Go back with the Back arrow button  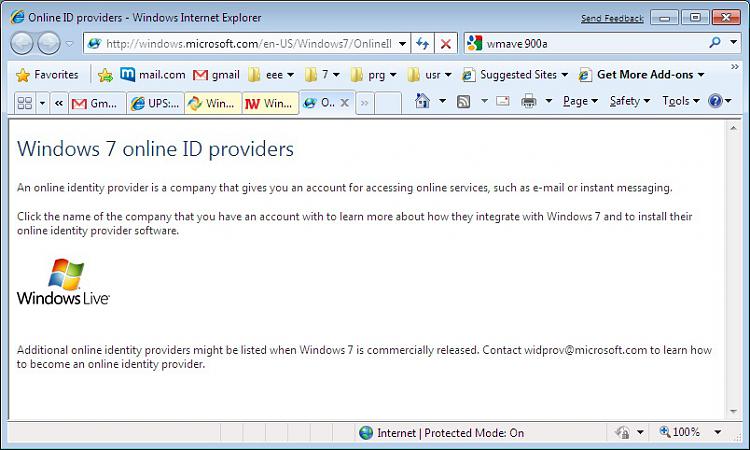[22, 44]
